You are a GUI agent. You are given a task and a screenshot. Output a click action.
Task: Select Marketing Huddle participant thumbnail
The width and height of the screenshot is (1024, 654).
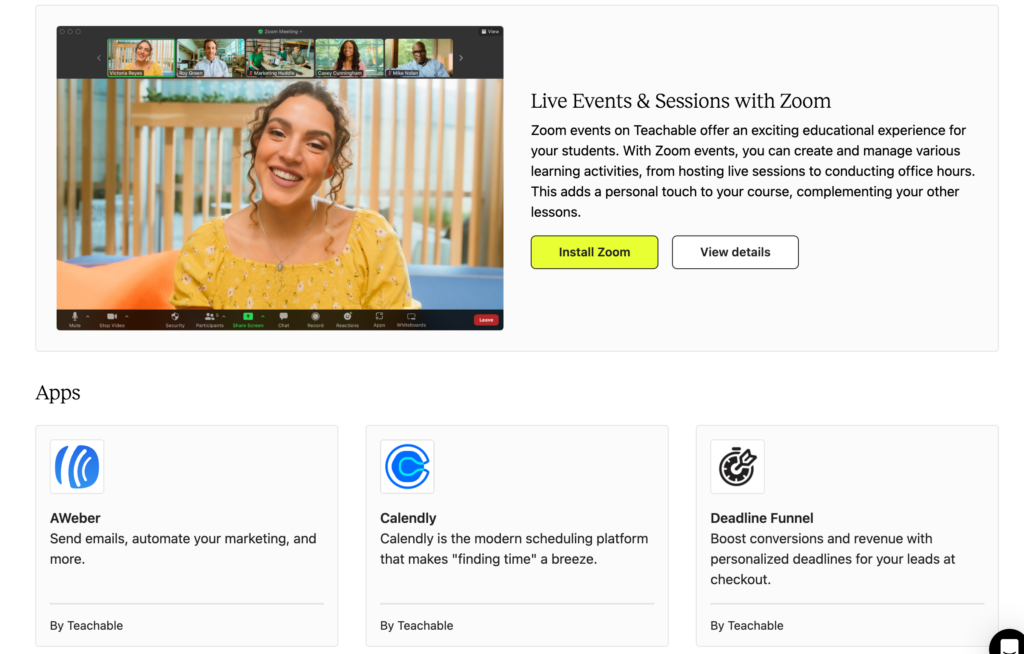[280, 58]
